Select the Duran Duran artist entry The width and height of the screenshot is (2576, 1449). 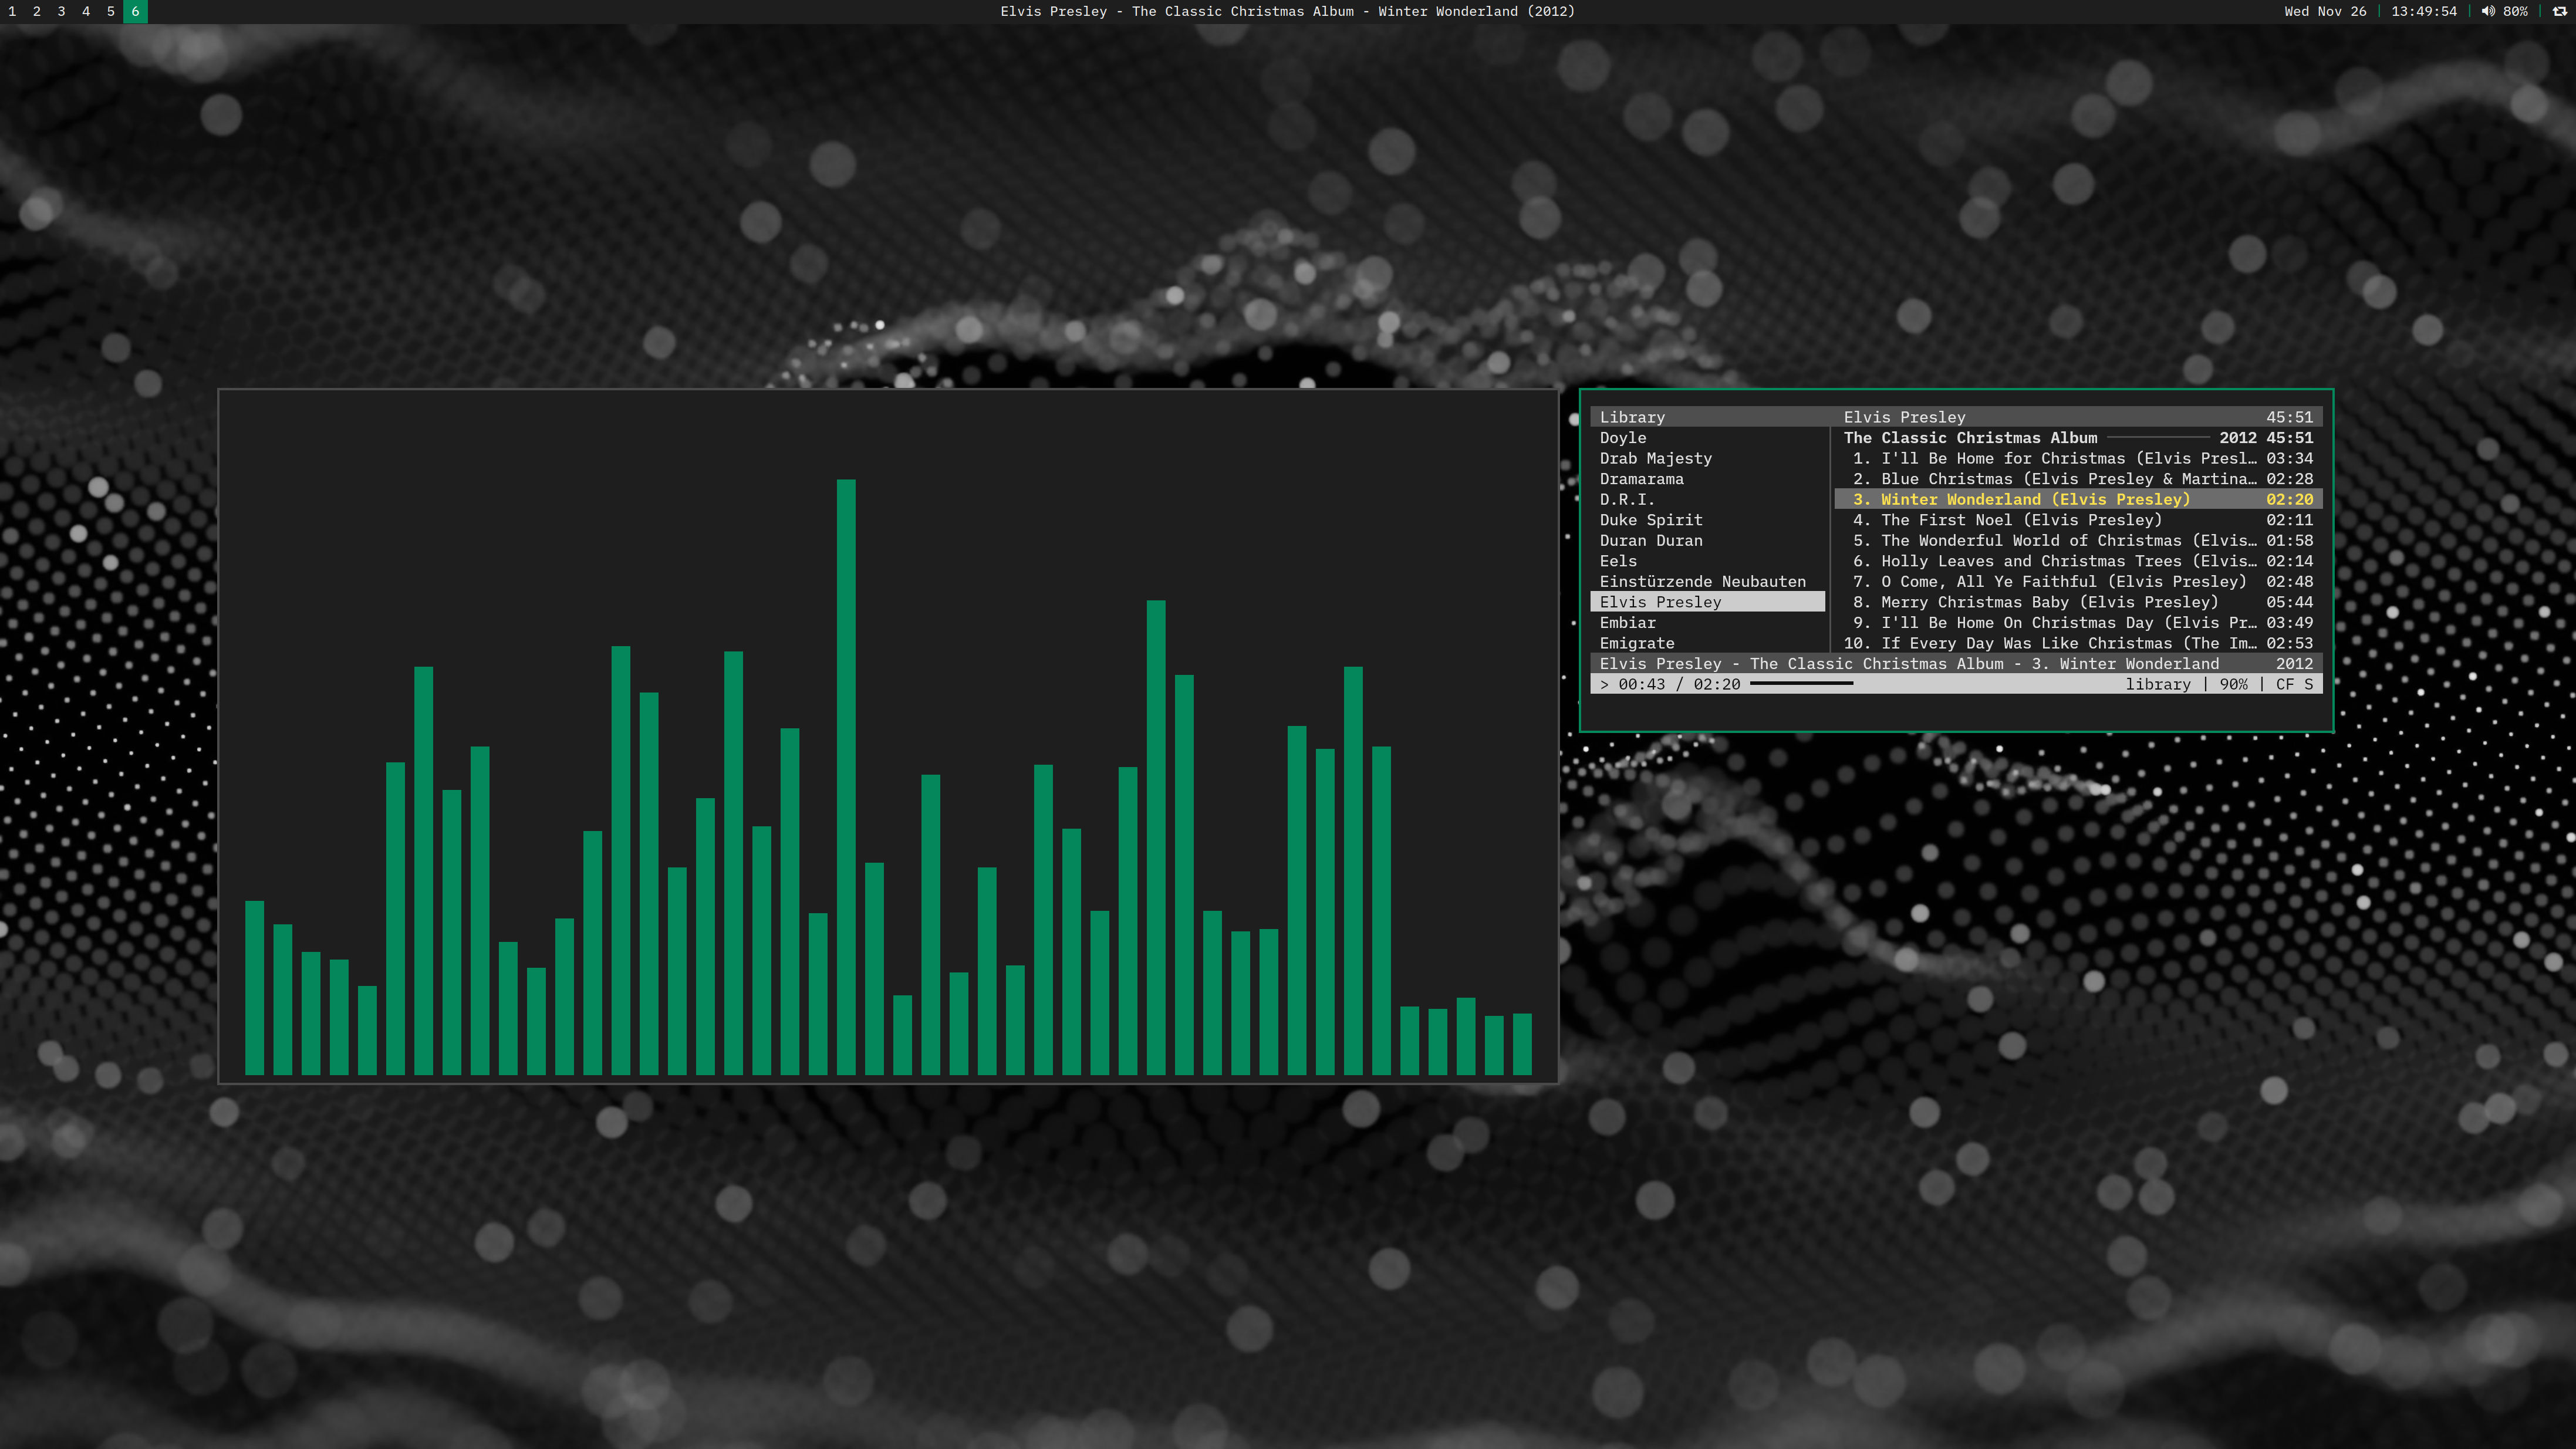click(x=1650, y=540)
